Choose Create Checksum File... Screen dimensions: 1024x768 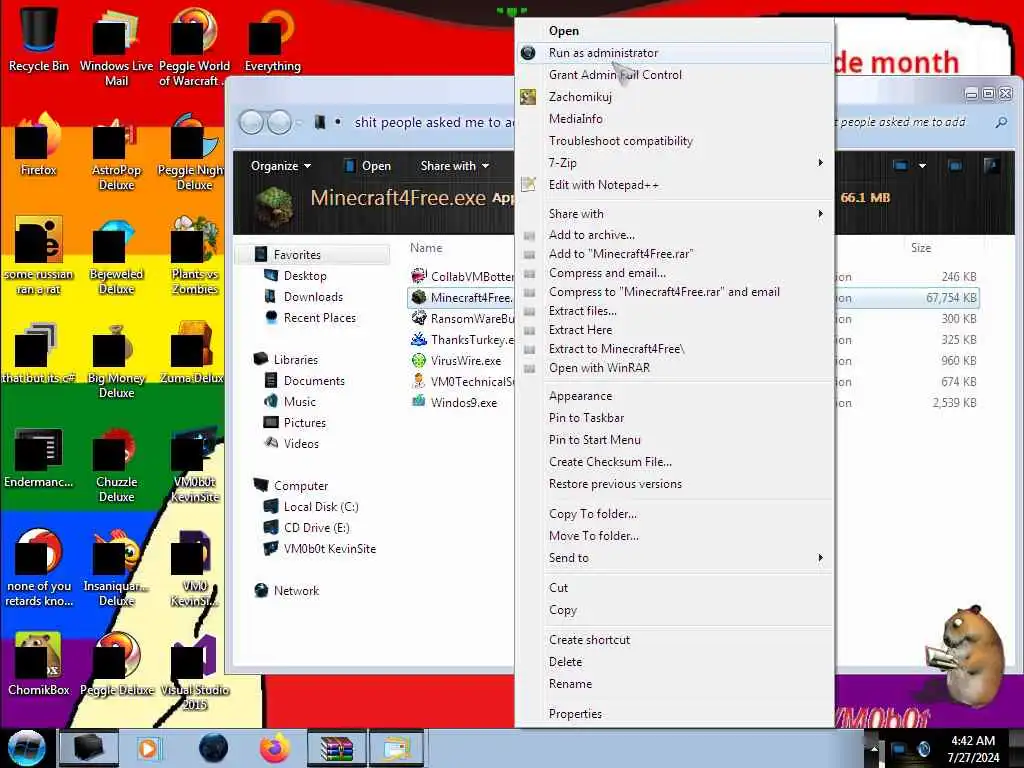pyautogui.click(x=675, y=462)
